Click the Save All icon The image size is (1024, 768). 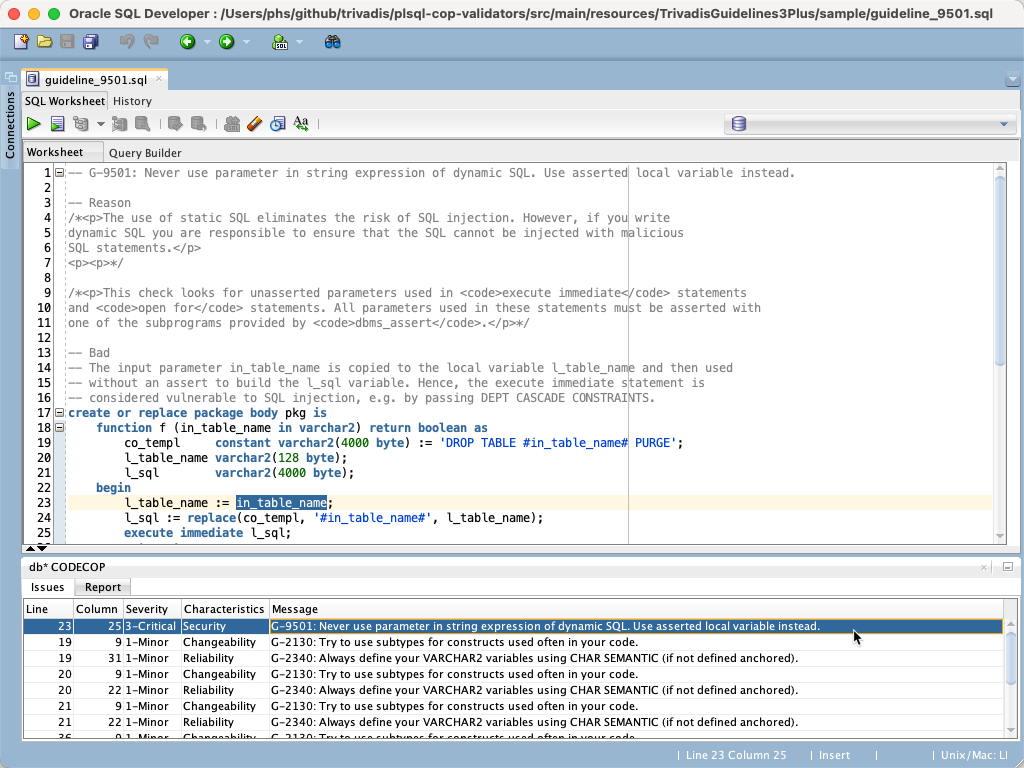point(90,42)
